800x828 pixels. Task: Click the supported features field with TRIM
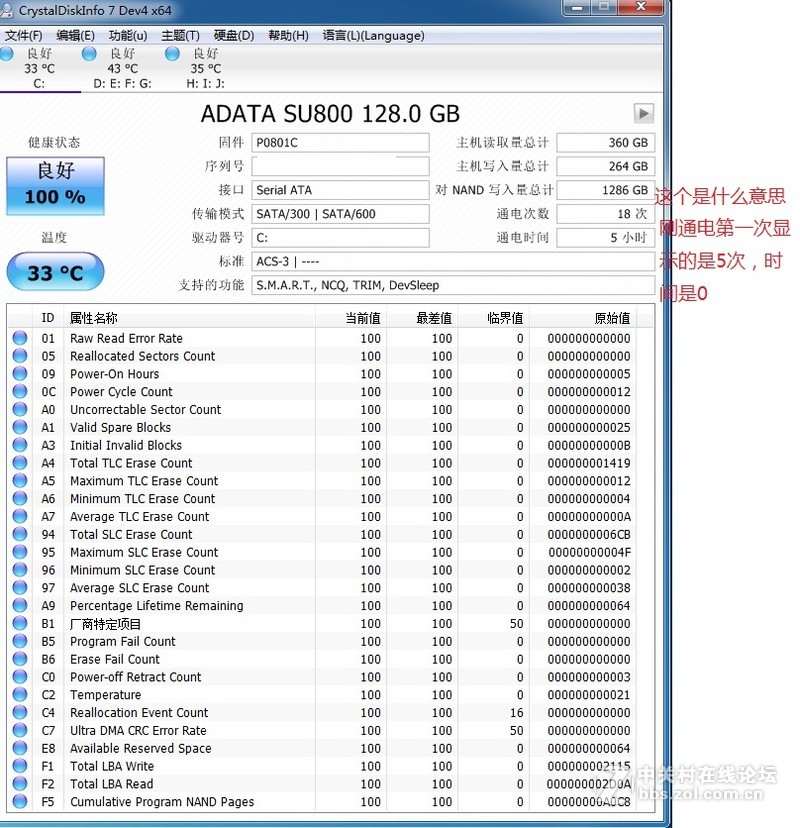tap(453, 285)
